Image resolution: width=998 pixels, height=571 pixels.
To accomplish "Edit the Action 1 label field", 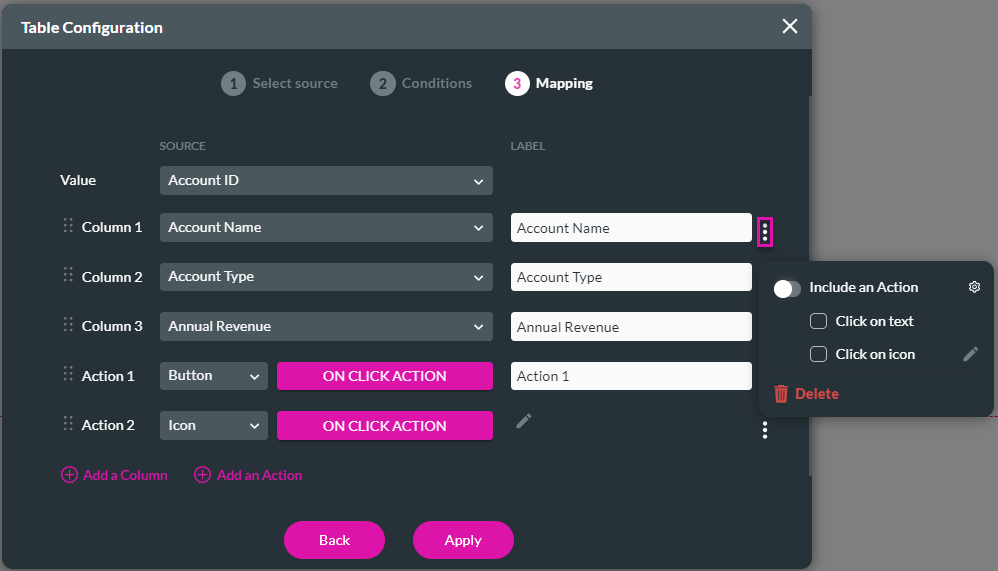I will tap(631, 376).
